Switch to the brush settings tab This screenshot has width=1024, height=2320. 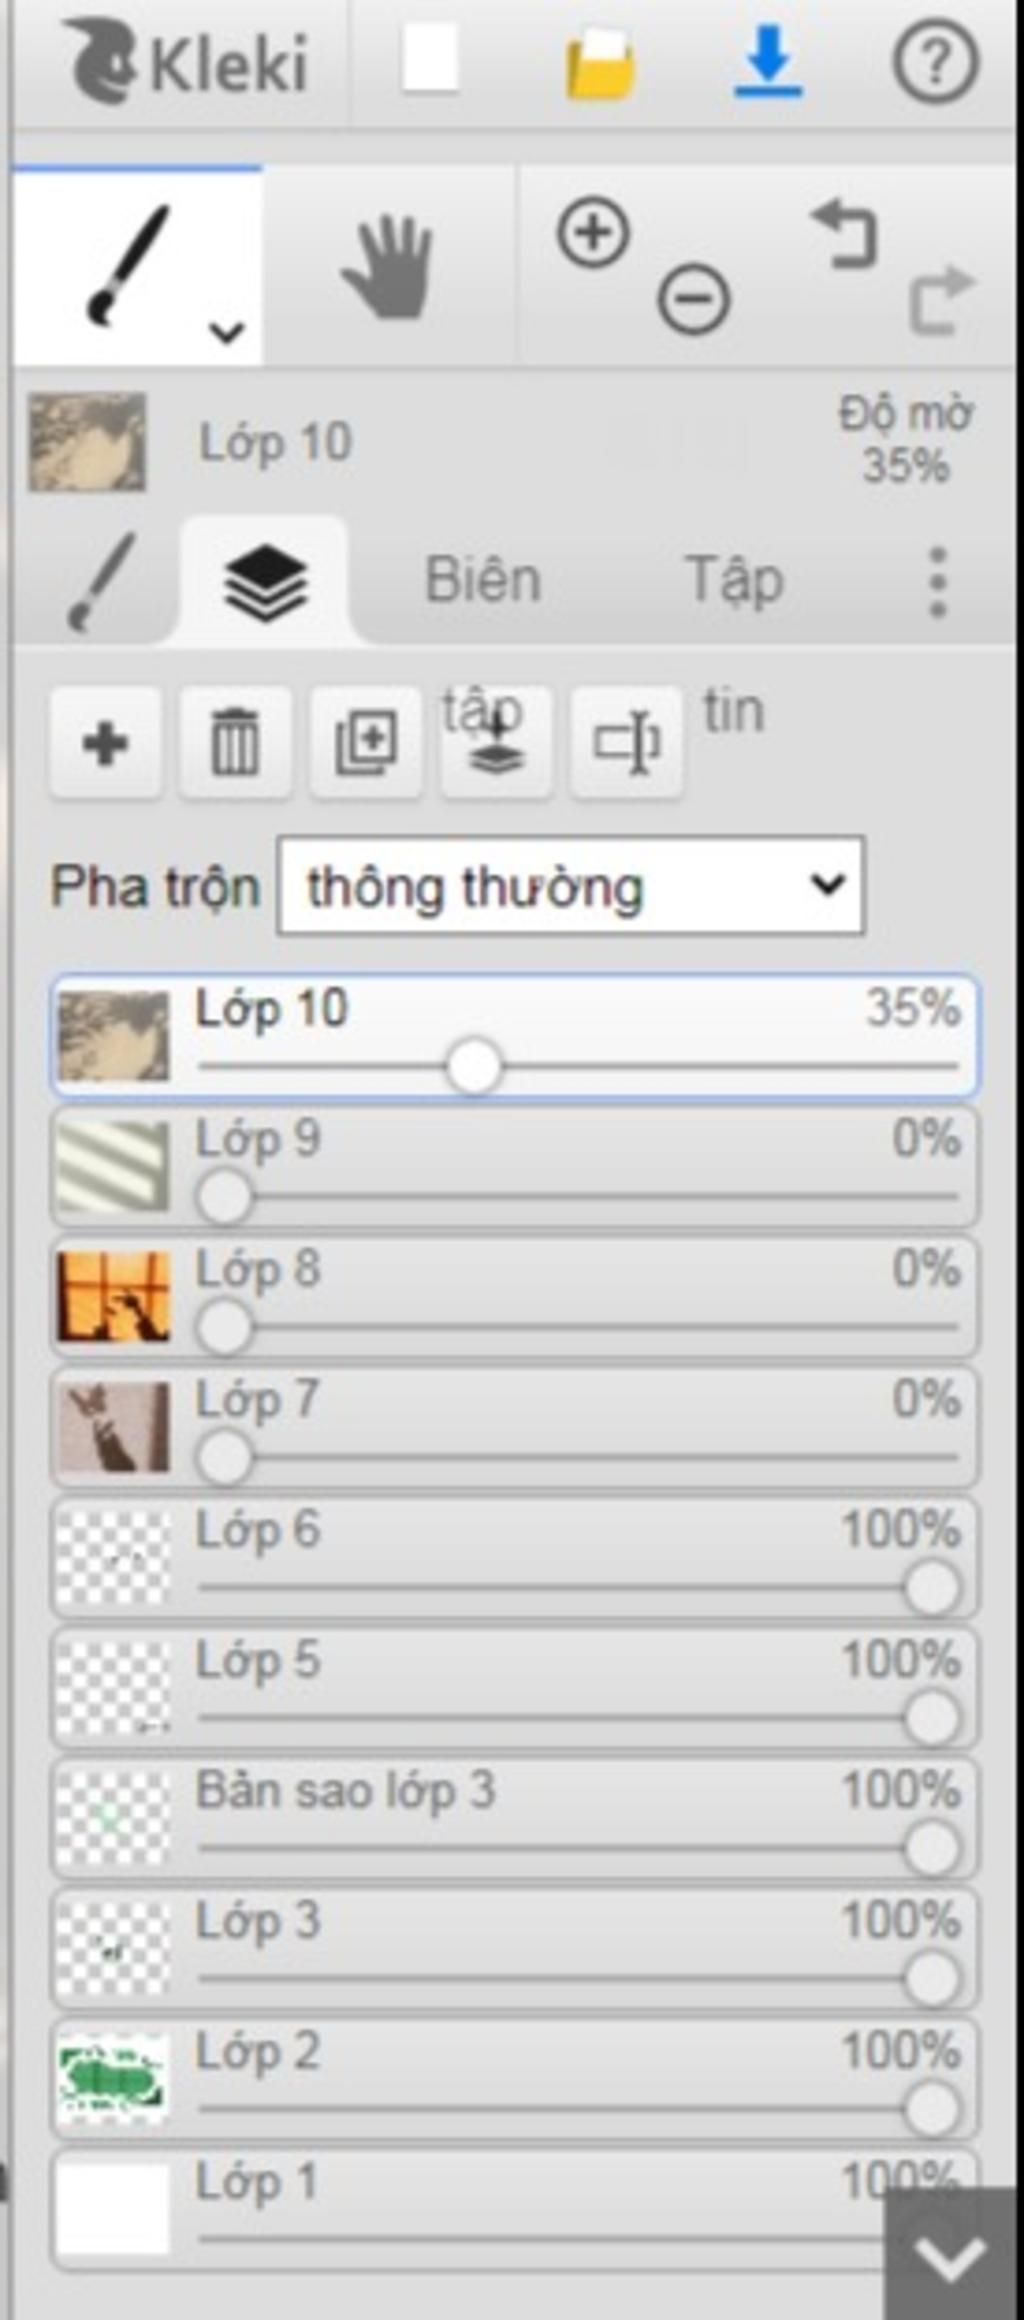pos(100,582)
